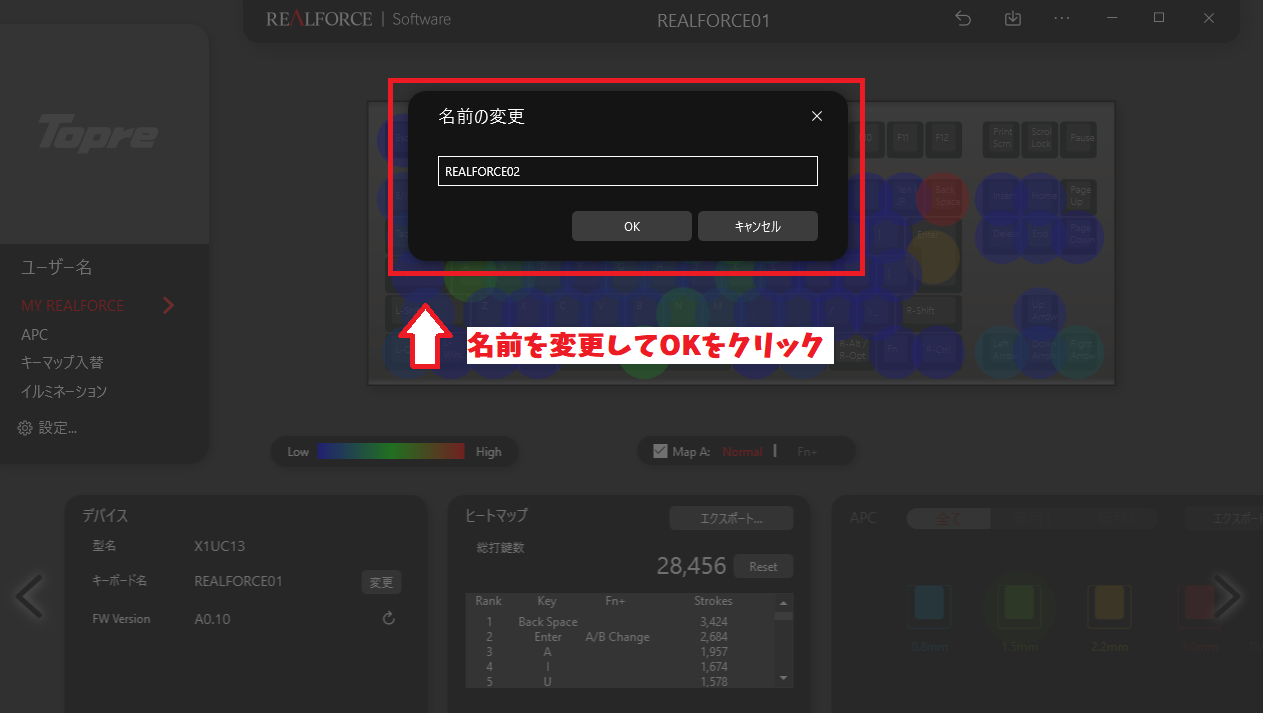The height and width of the screenshot is (713, 1263).
Task: Click the Enter row with A/B Change
Action: pyautogui.click(x=620, y=637)
